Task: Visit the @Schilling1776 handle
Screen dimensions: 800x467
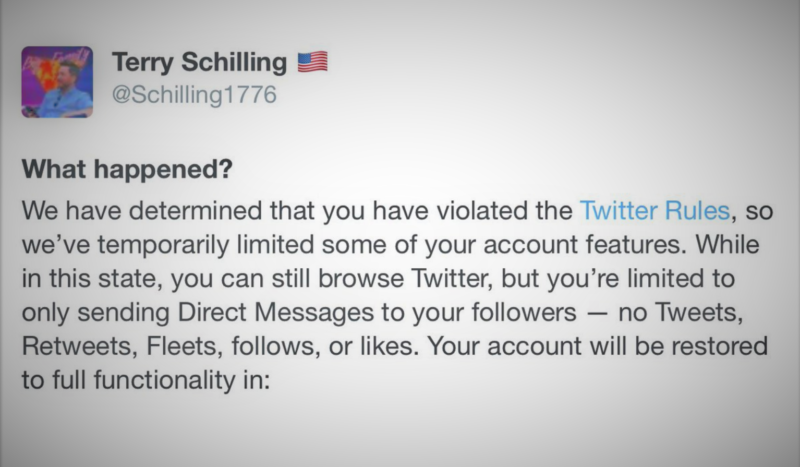Action: pos(194,95)
